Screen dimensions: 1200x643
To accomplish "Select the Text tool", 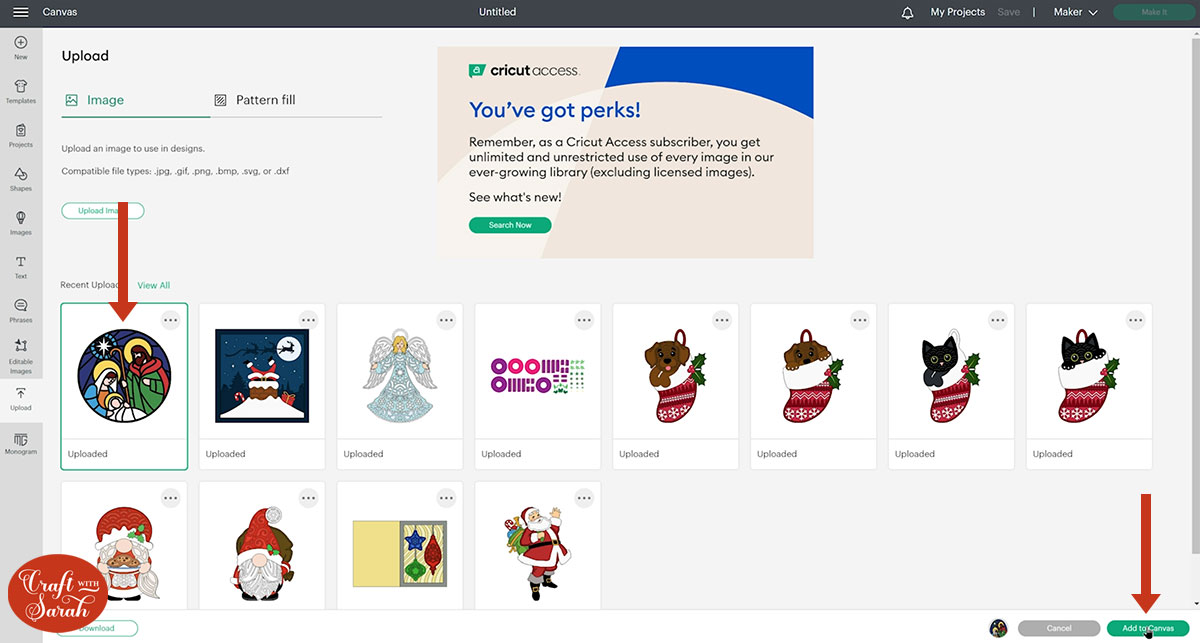I will click(x=21, y=267).
